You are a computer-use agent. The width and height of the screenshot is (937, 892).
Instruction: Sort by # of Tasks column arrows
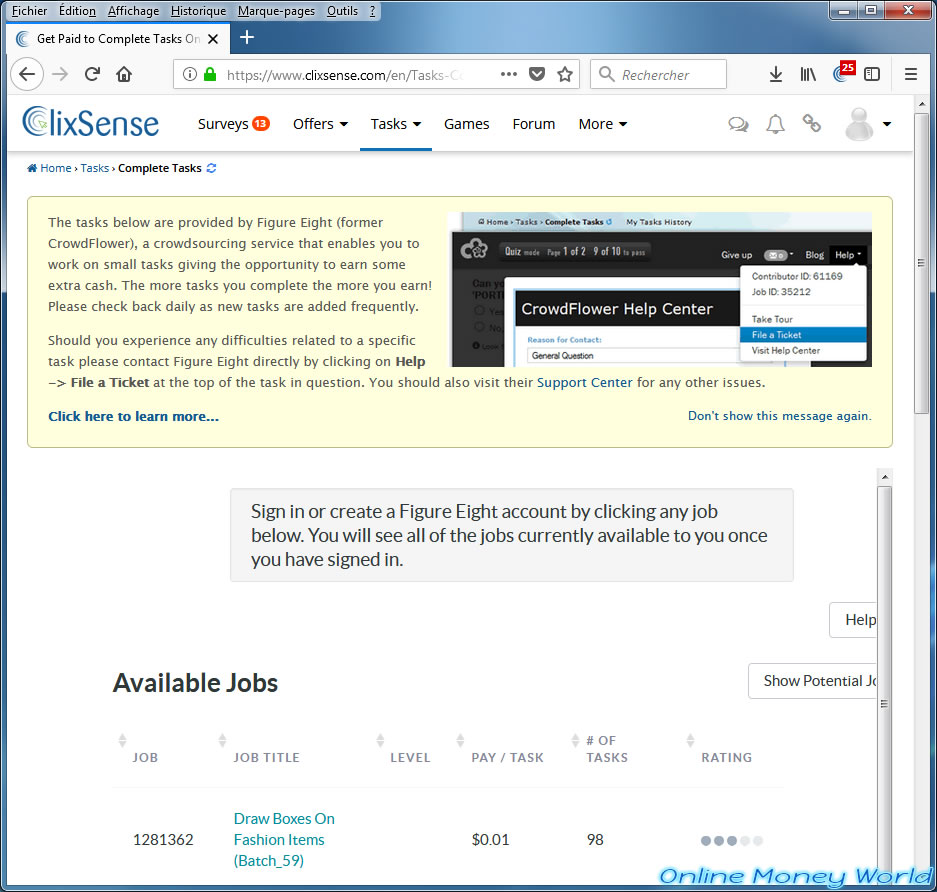(x=575, y=740)
